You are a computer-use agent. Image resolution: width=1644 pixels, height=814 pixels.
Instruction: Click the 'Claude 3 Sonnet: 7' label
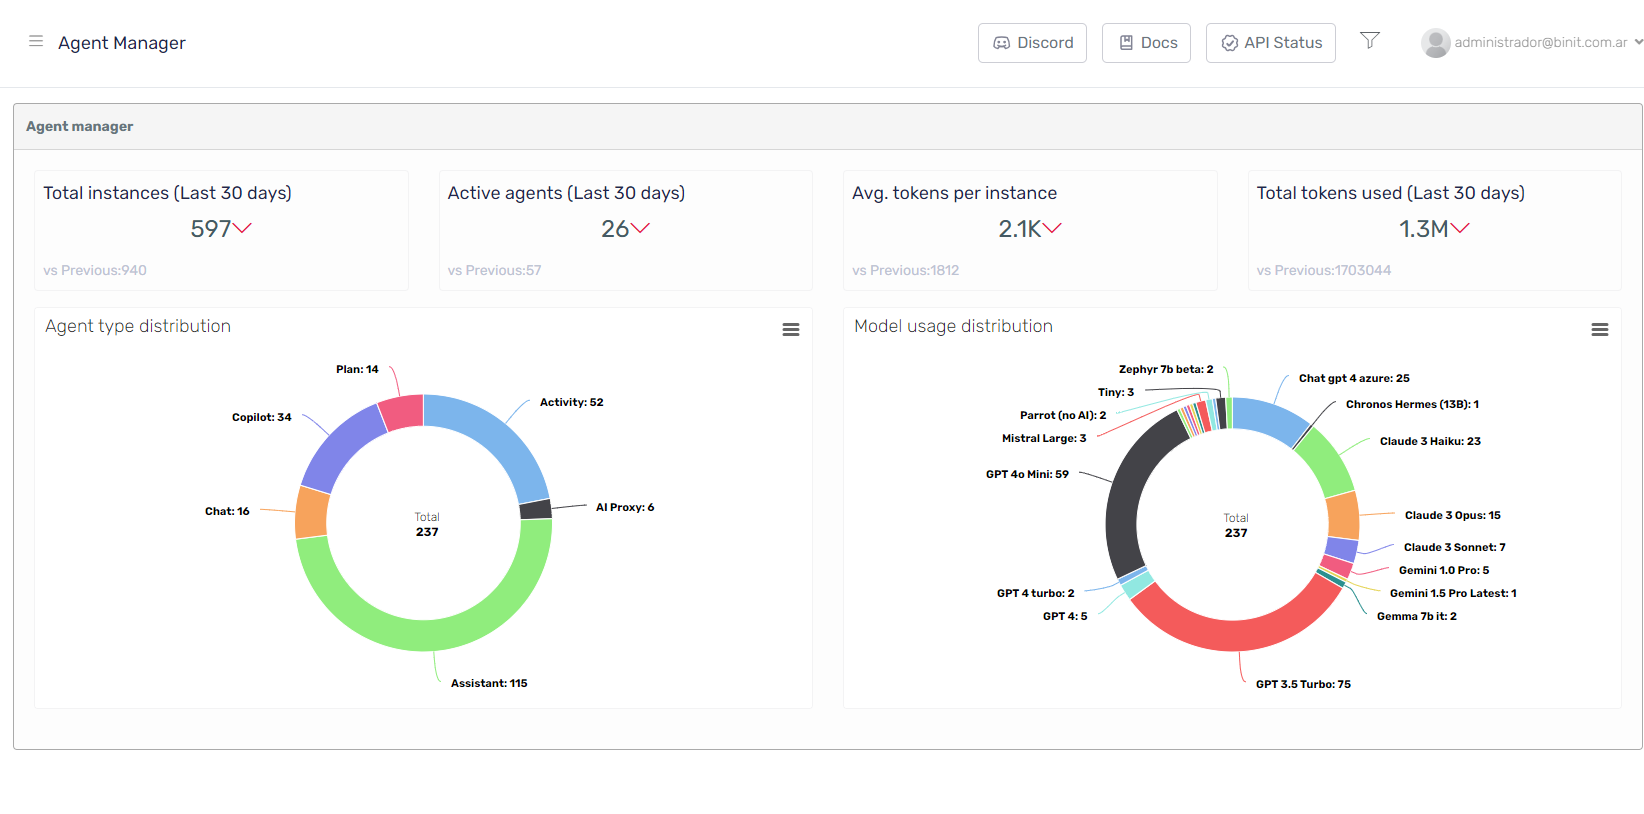tap(1454, 548)
